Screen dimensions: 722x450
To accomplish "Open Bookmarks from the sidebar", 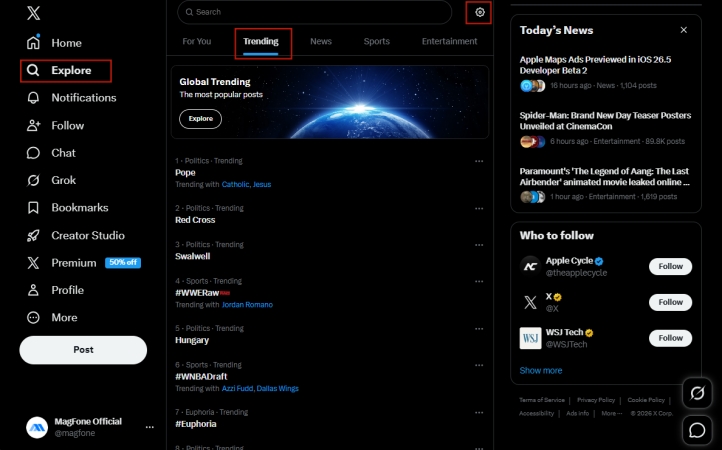I will coord(67,208).
